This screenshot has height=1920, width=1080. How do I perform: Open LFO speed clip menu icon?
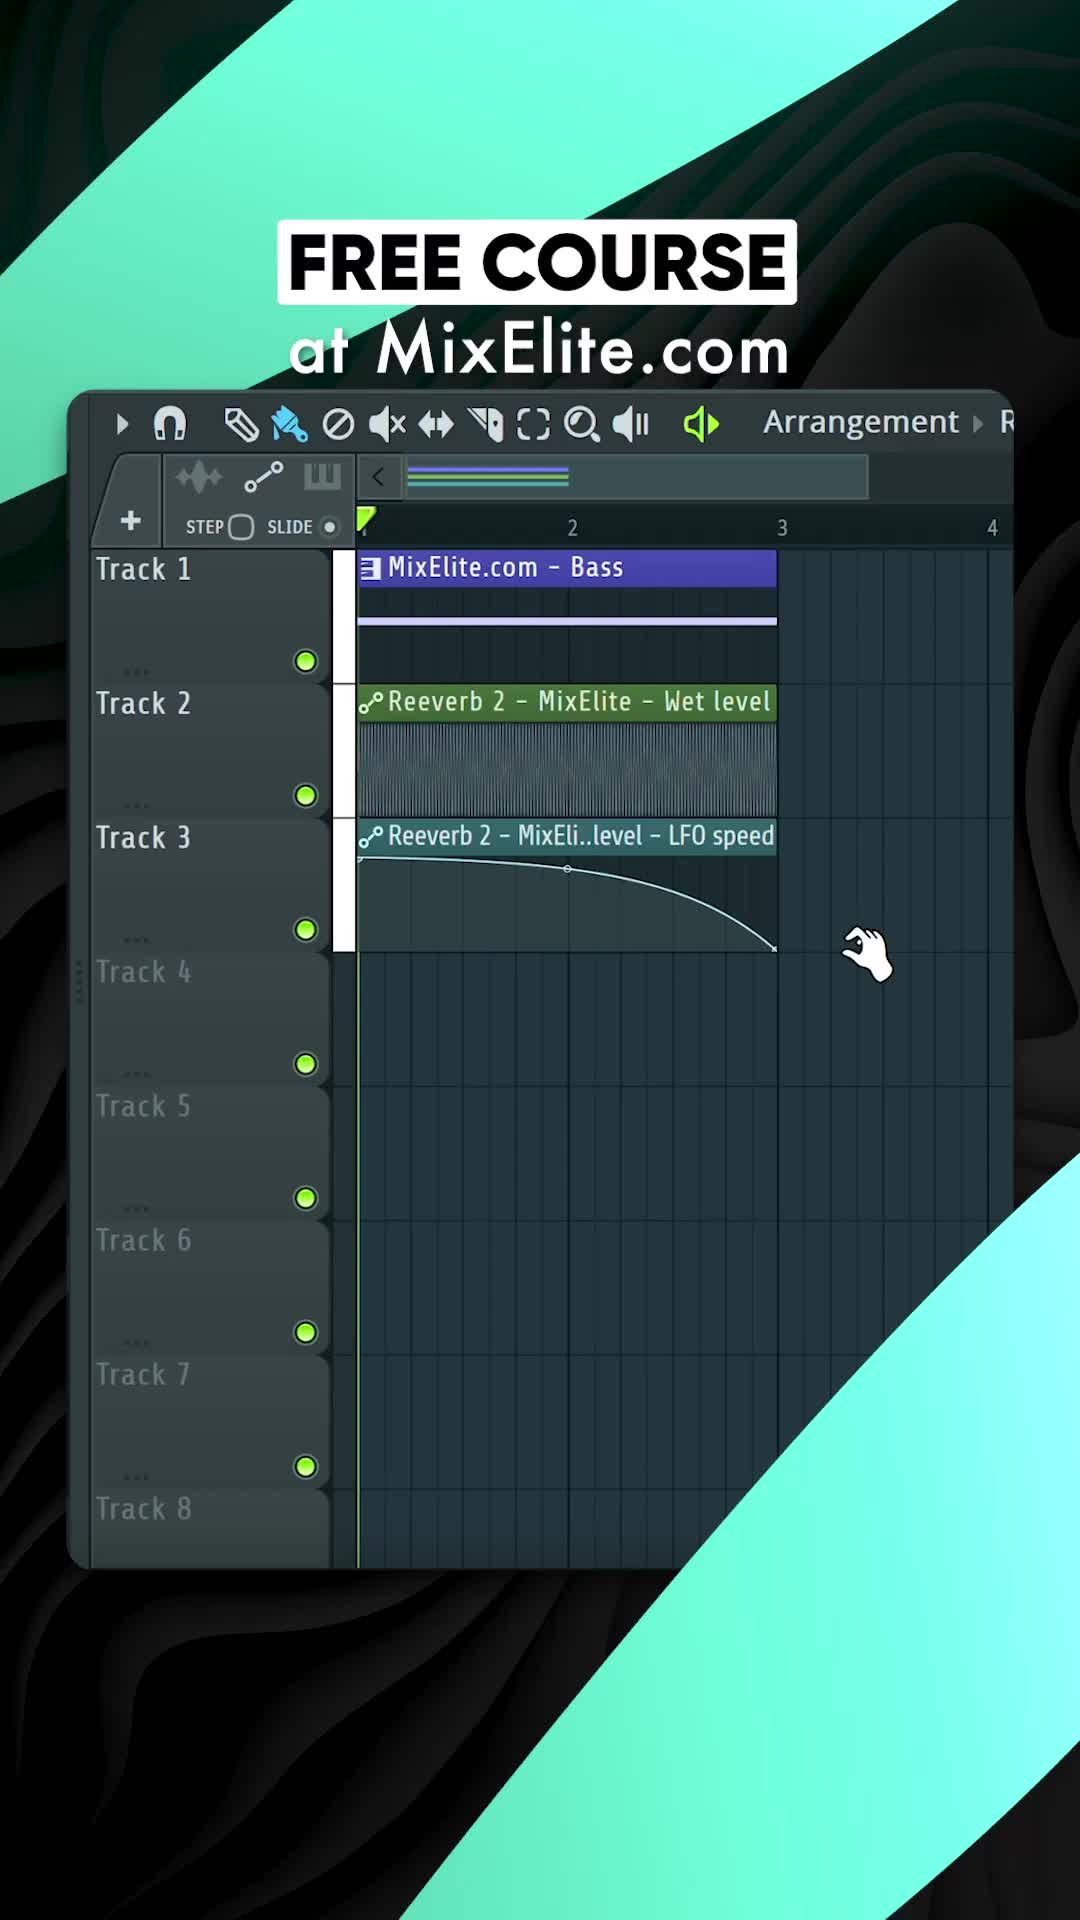[x=371, y=837]
